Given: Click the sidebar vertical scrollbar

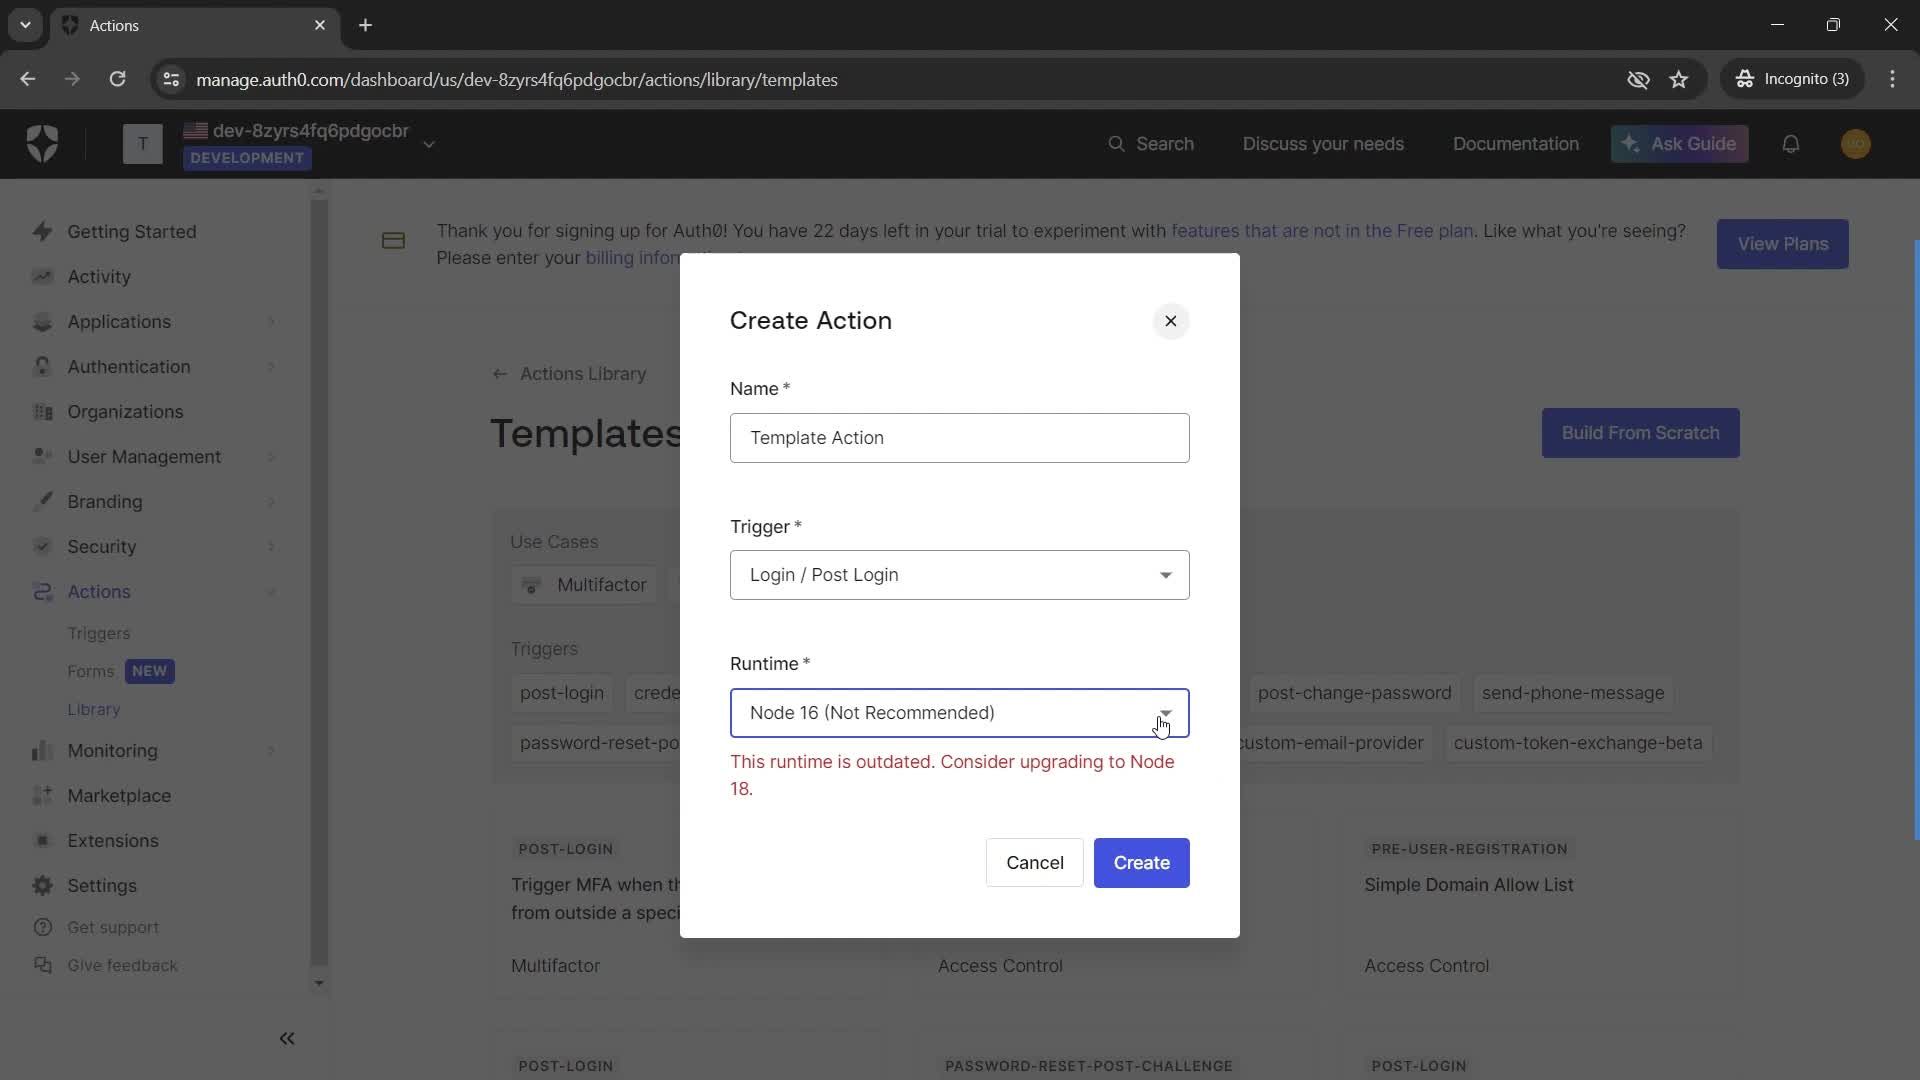Looking at the screenshot, I should (x=319, y=585).
